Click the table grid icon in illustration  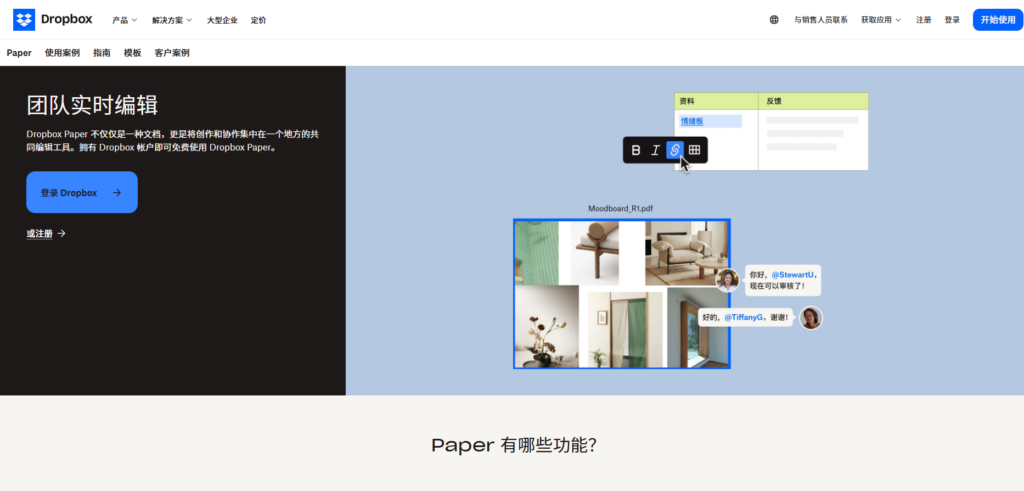[694, 150]
